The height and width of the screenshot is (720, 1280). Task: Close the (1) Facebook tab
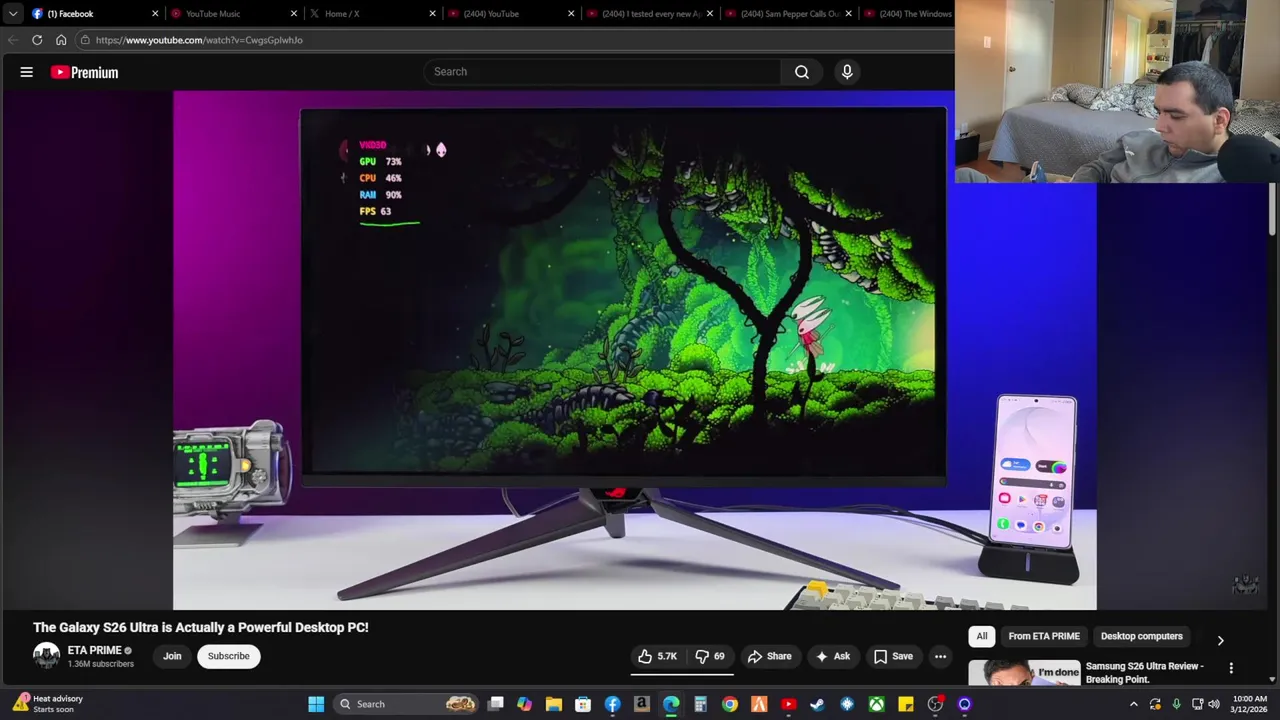155,14
